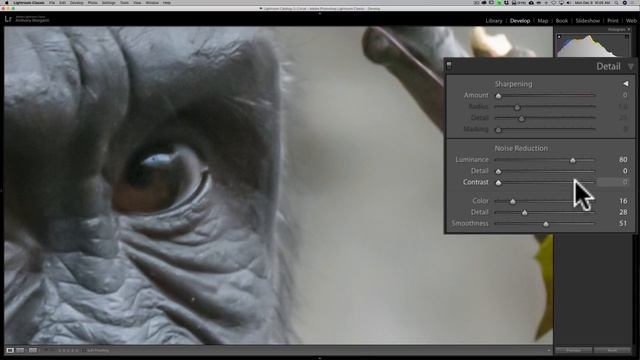Switch to the Library module

(x=494, y=20)
